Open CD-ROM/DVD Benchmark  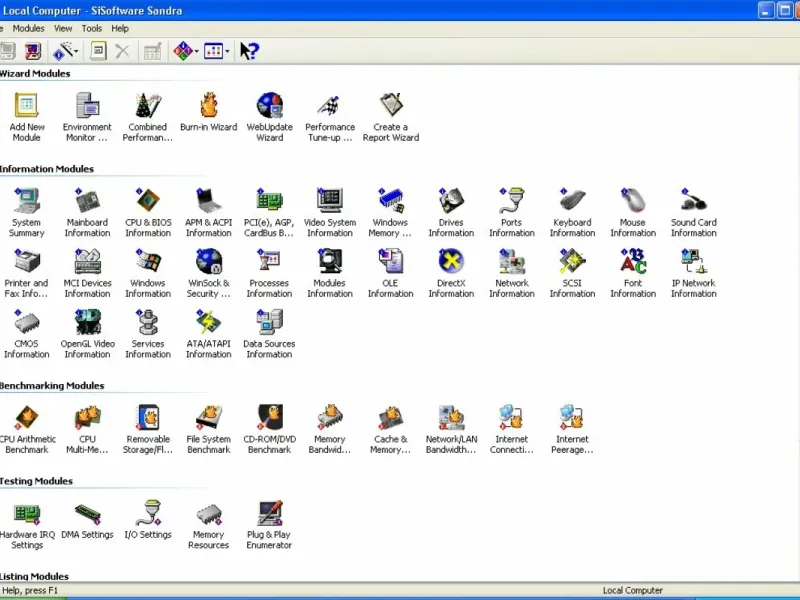(x=269, y=429)
